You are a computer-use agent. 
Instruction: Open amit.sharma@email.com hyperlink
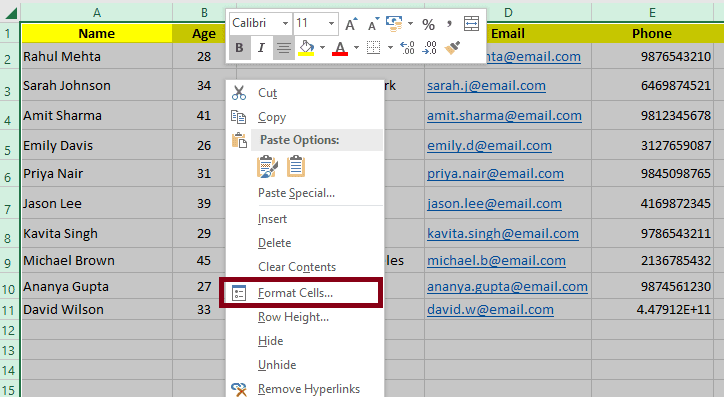[504, 115]
